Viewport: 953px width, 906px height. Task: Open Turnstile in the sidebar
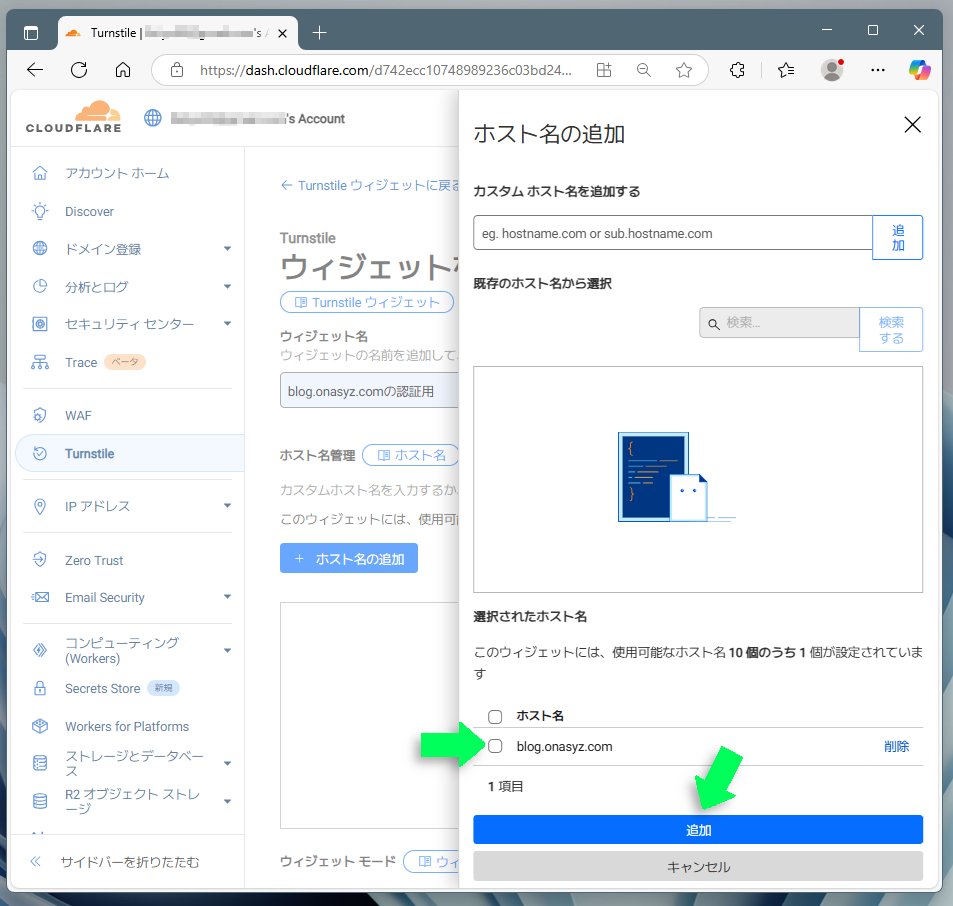pos(90,453)
